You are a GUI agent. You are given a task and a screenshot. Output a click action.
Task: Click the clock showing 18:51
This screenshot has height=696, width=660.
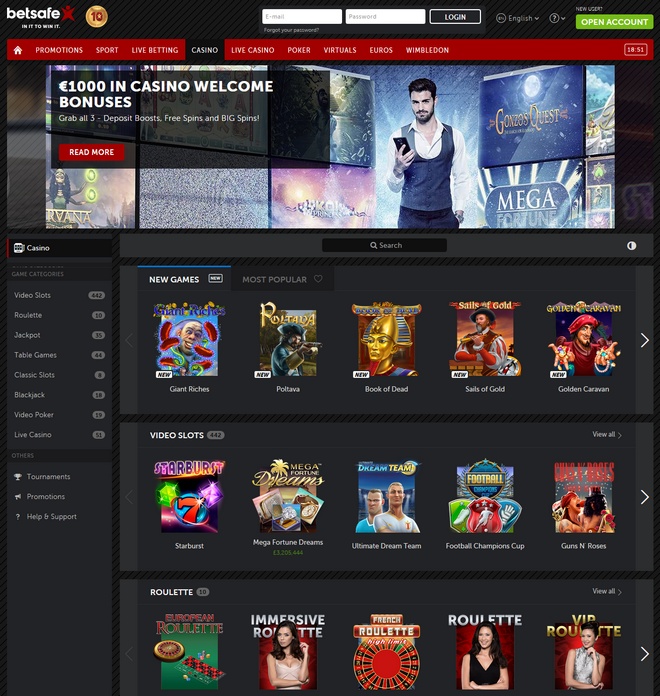[635, 50]
